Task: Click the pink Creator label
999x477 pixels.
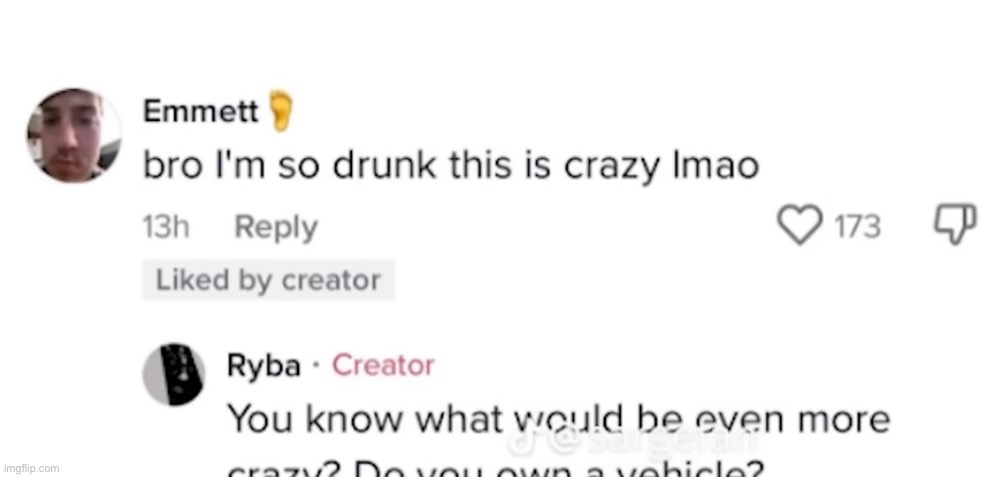Action: [x=383, y=366]
